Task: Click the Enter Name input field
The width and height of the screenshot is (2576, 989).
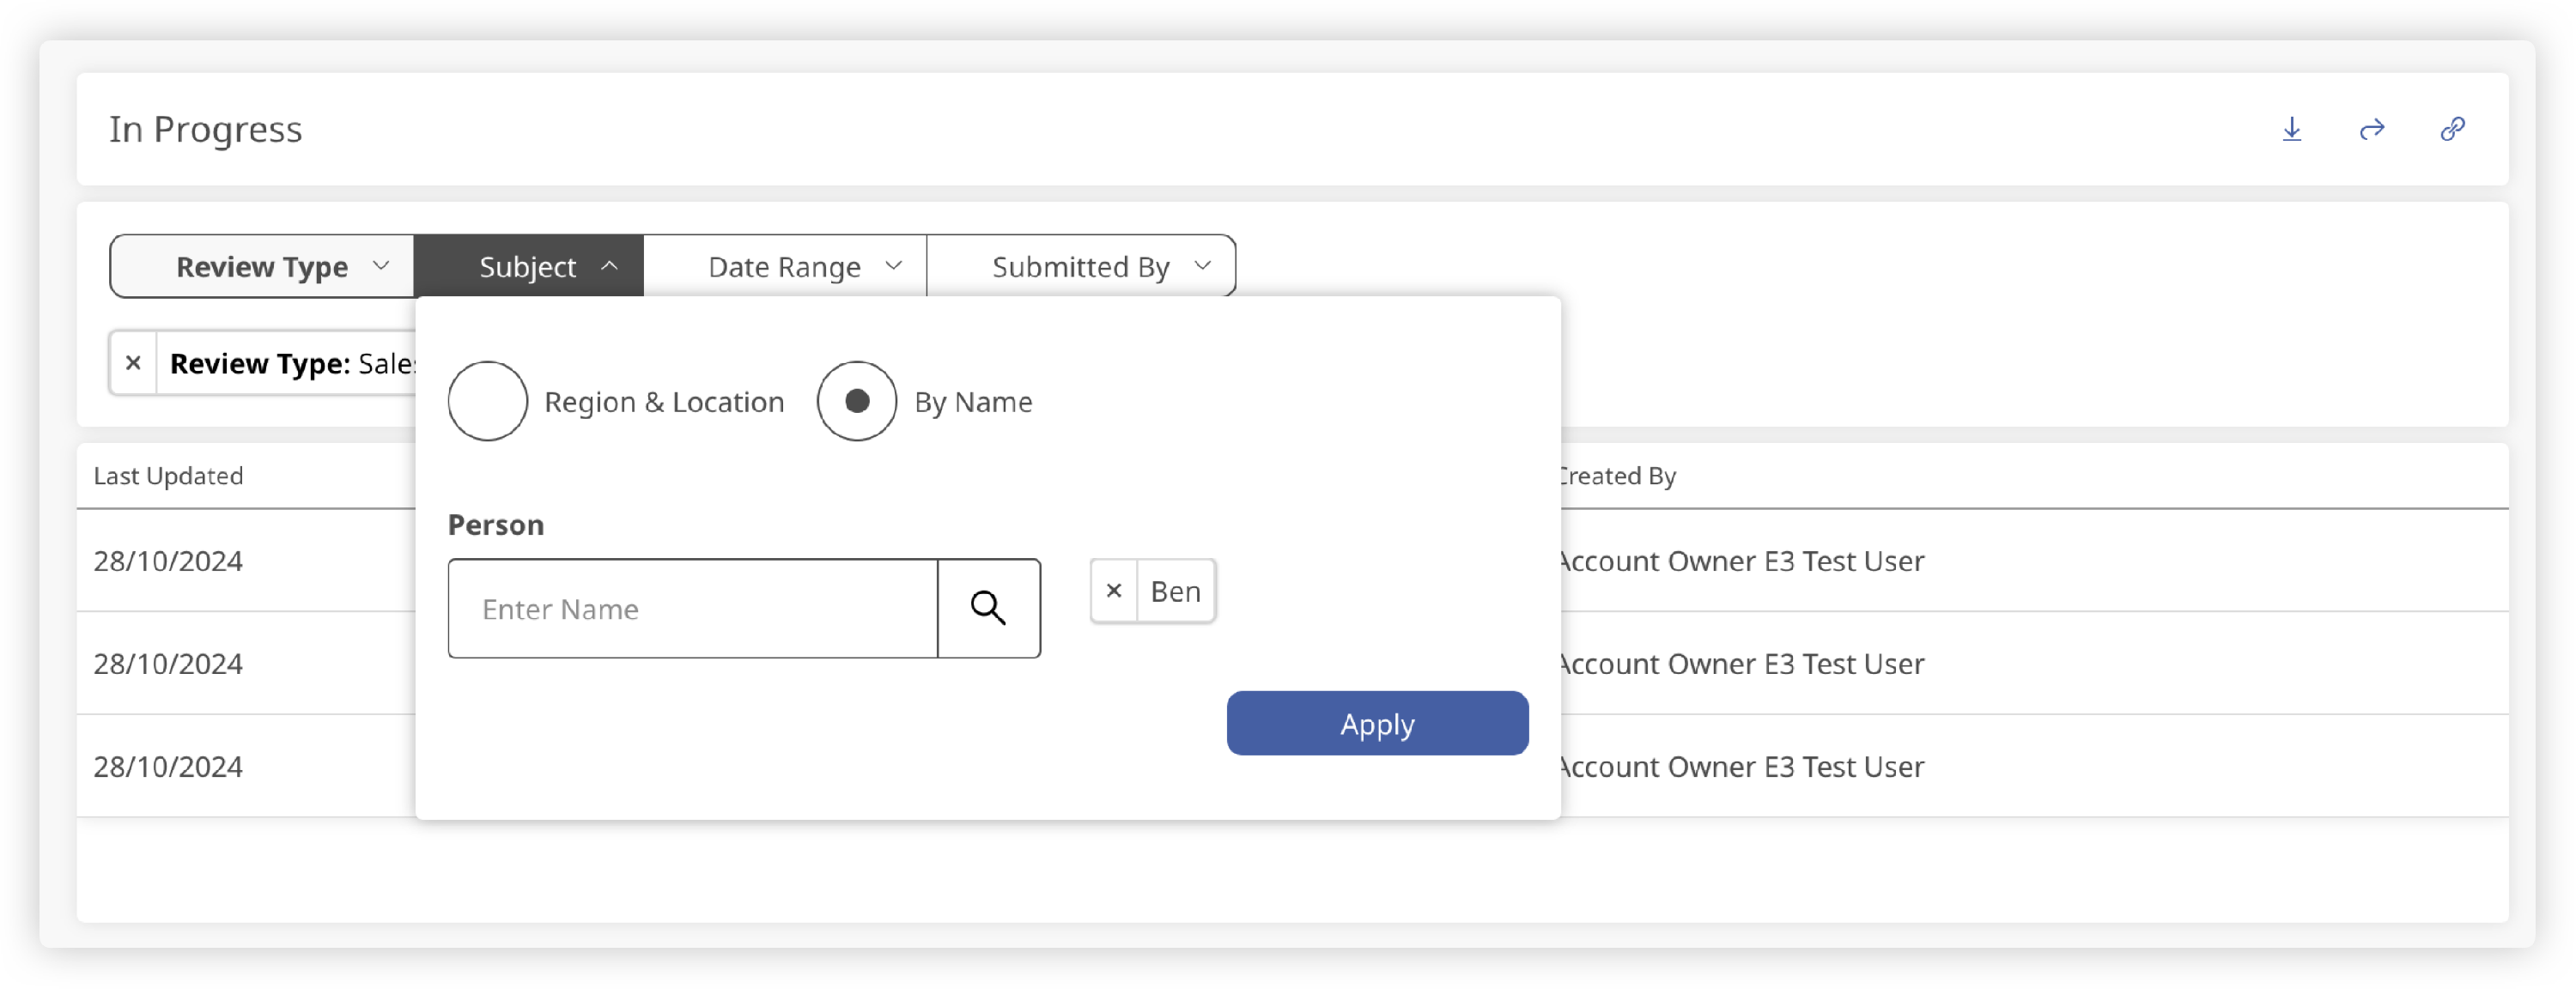Action: [693, 608]
